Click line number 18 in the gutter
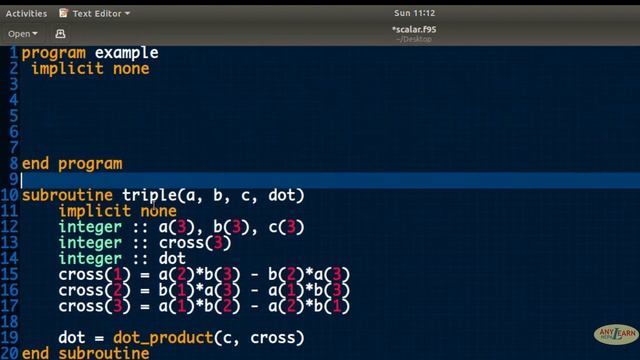The image size is (640, 360). pos(10,322)
